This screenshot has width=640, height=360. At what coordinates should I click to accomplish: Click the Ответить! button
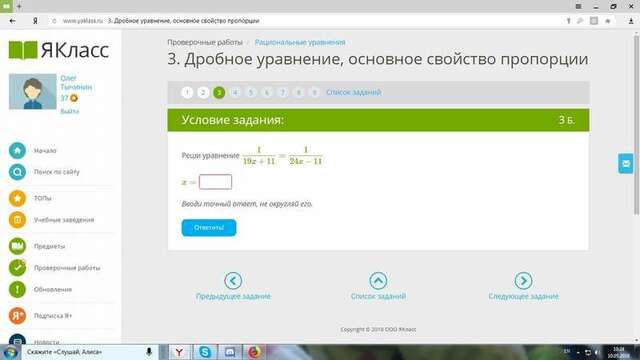click(x=209, y=228)
